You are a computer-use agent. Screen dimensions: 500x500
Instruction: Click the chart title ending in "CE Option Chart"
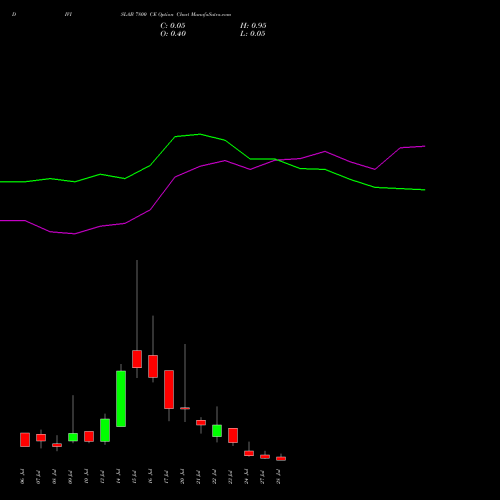click(176, 14)
